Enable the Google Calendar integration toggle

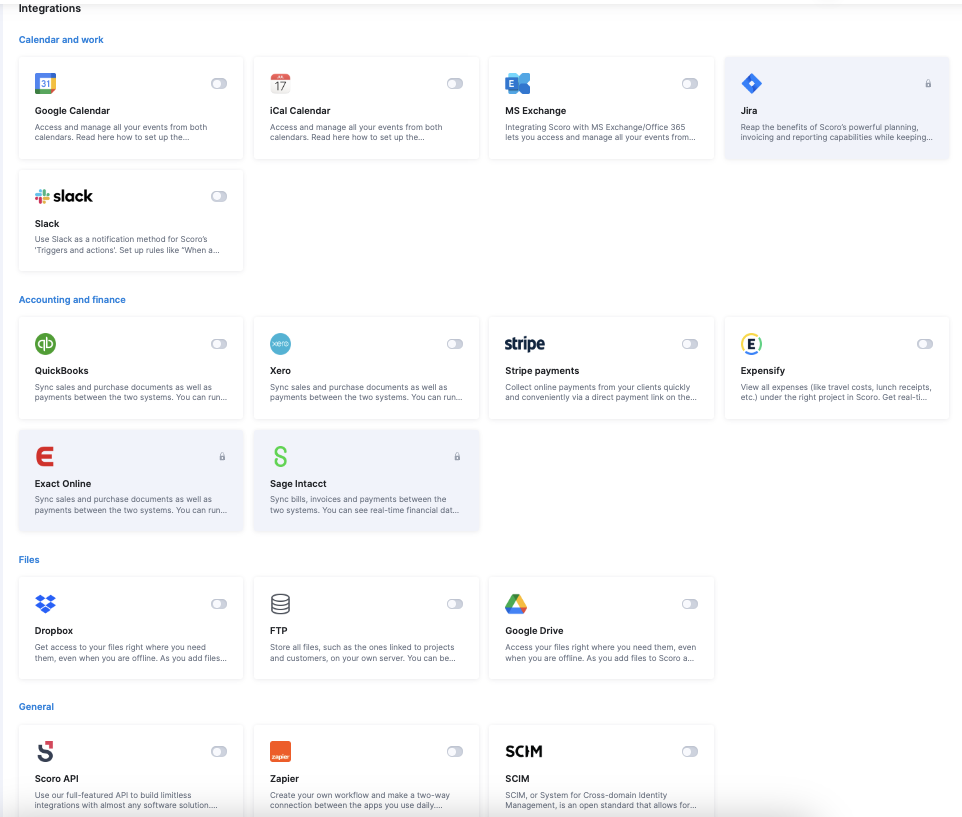coord(219,83)
